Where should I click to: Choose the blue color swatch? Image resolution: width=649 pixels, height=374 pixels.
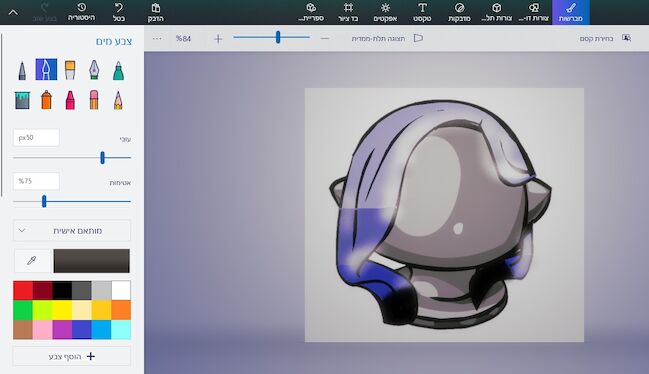101,330
